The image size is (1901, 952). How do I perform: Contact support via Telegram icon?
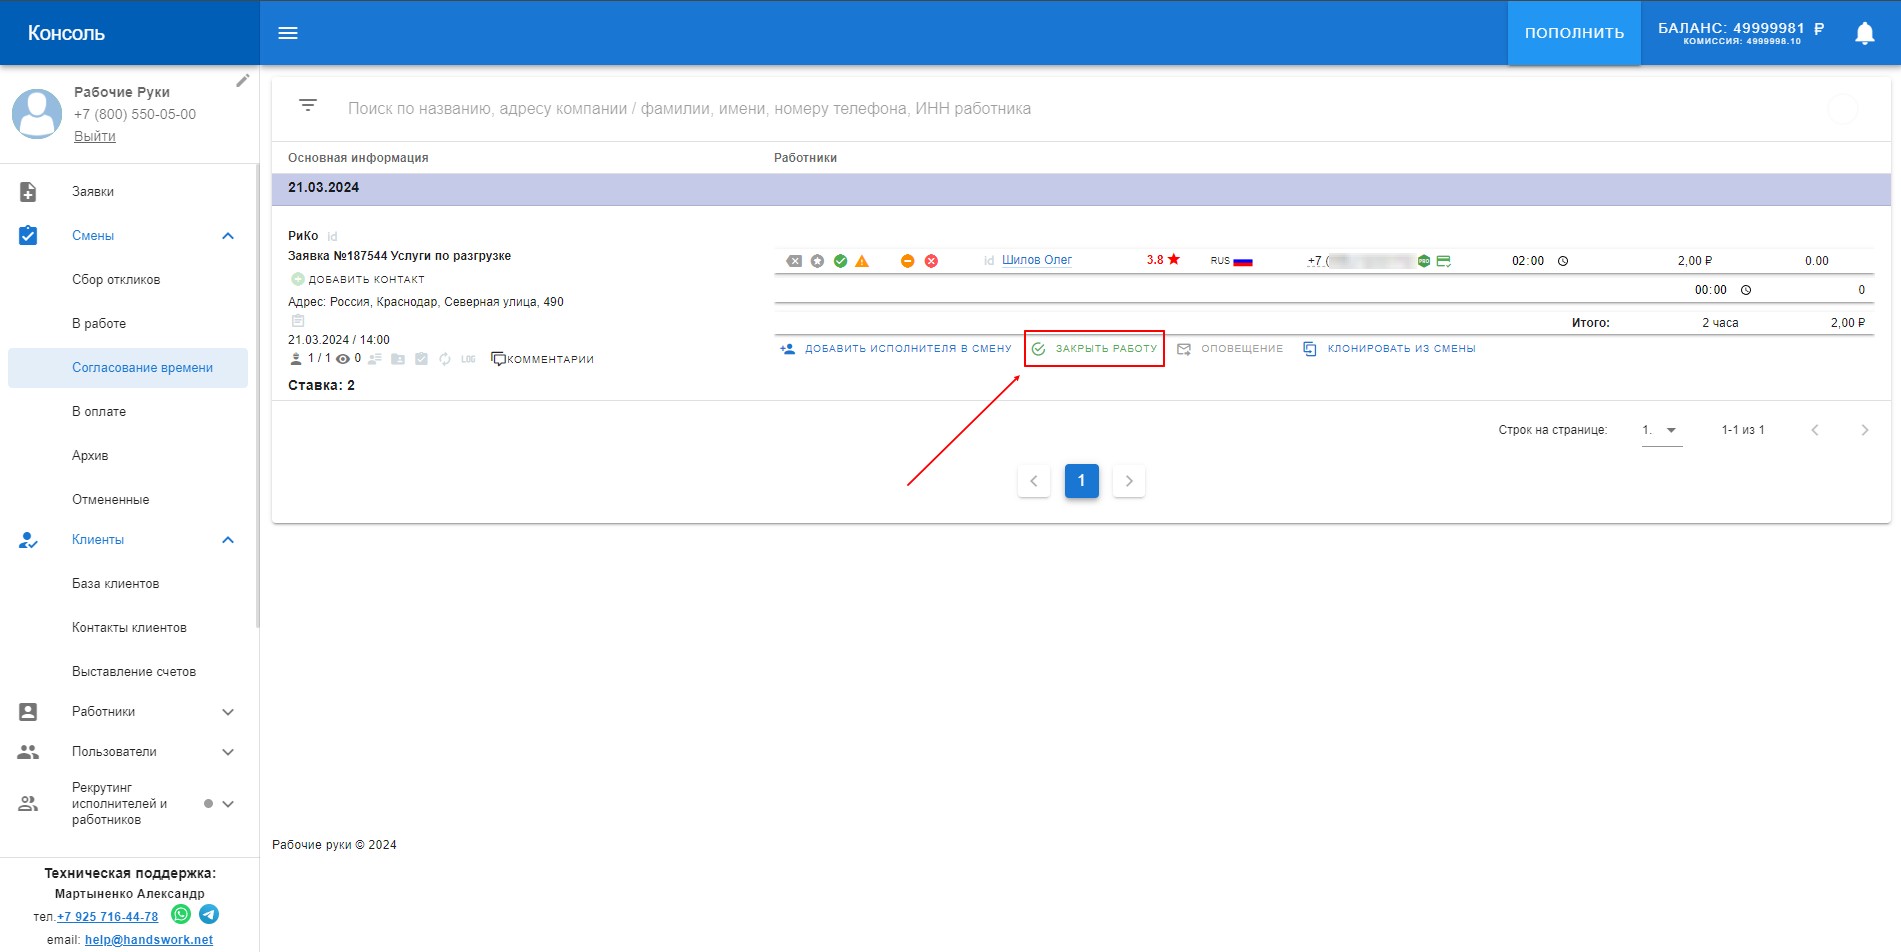(209, 914)
